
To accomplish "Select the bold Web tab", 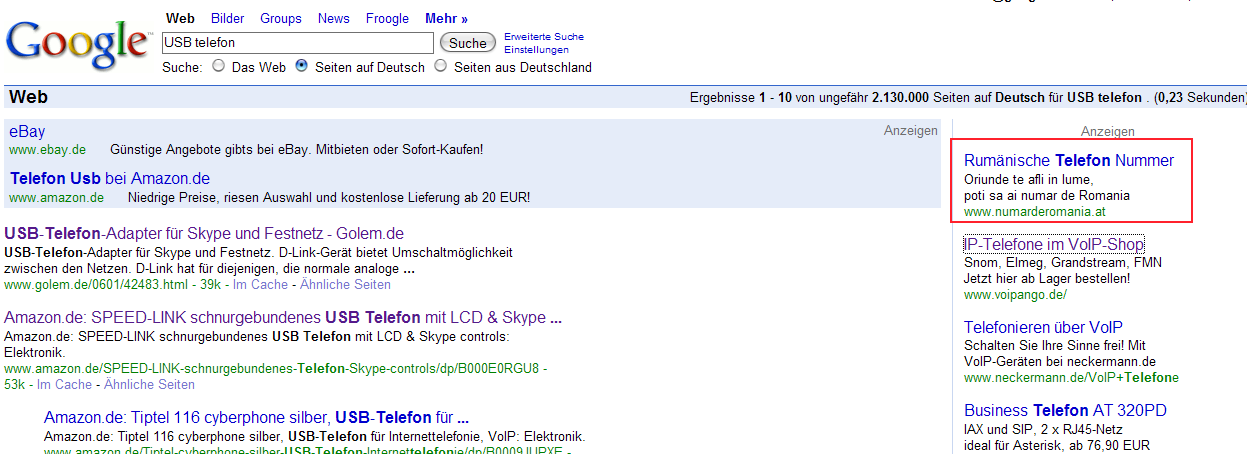I will click(180, 18).
